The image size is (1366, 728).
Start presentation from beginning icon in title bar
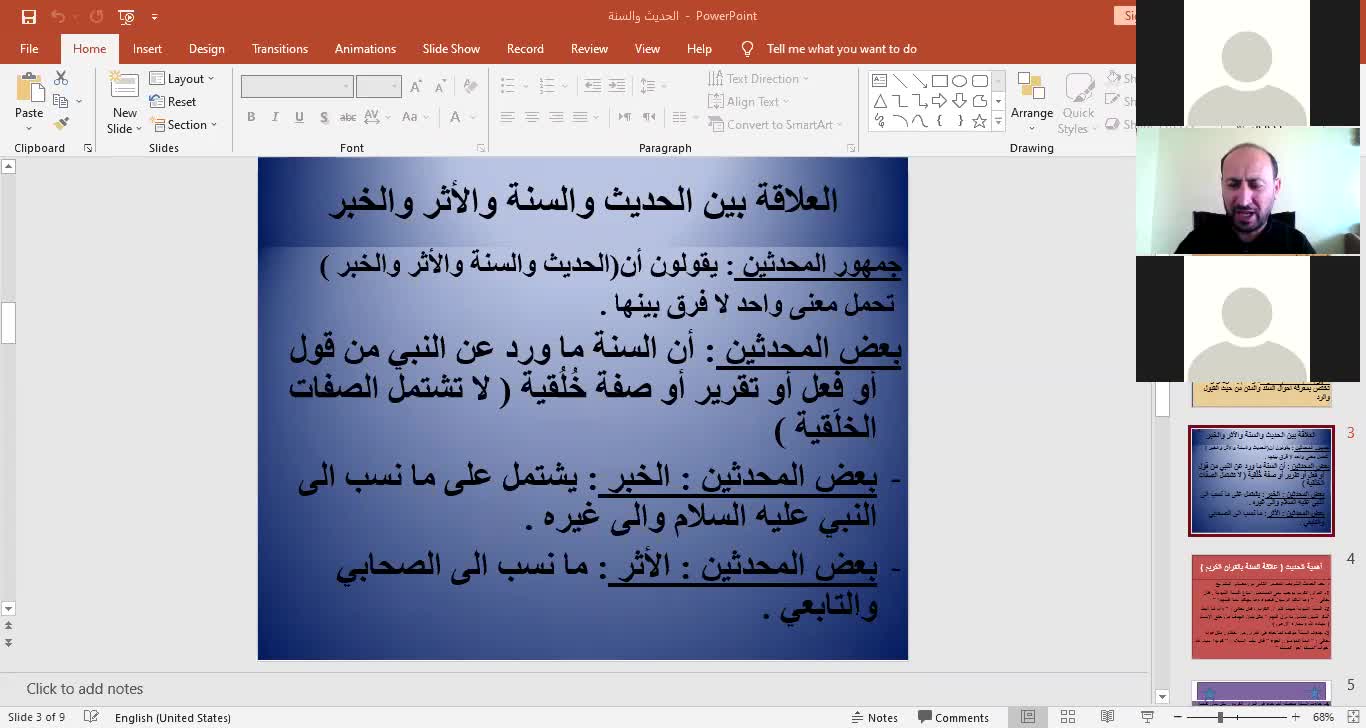pos(126,16)
